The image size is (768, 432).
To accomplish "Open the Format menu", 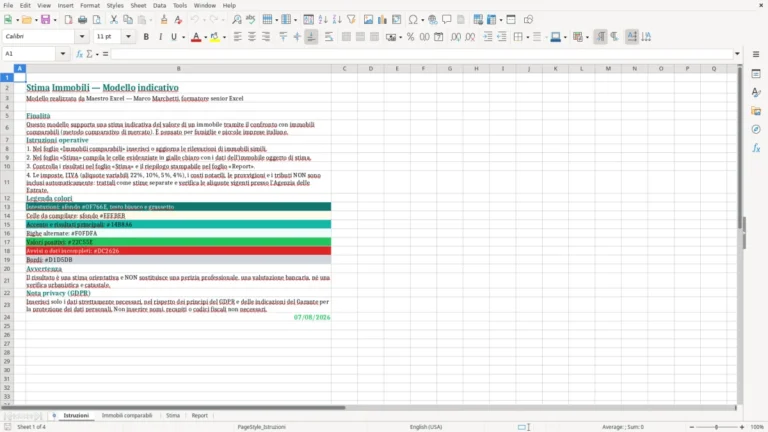I will 90,5.
